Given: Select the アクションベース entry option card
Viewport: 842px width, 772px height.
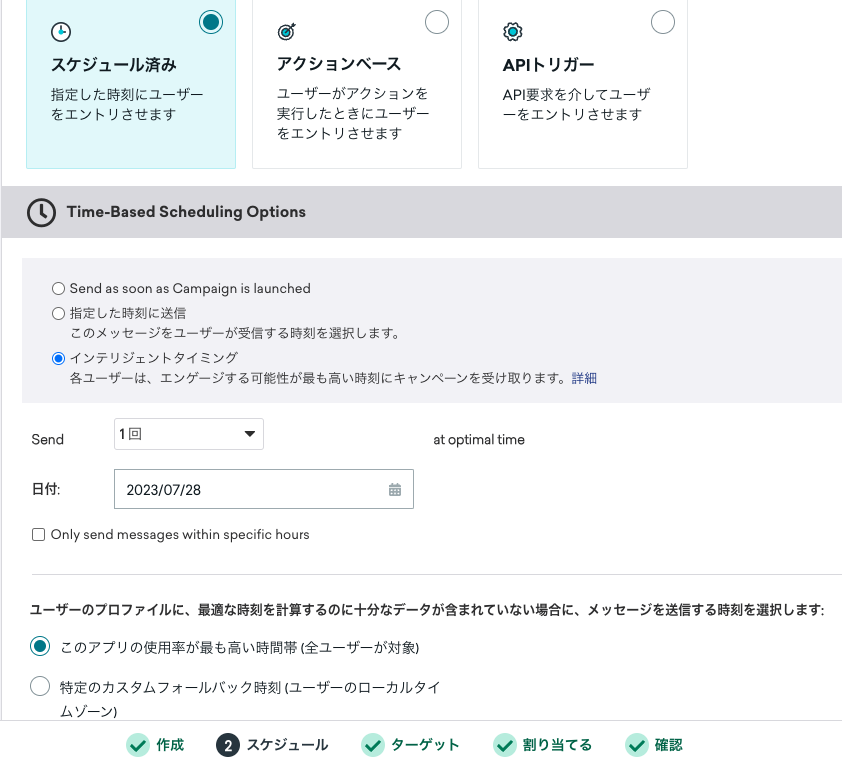Looking at the screenshot, I should tap(357, 85).
